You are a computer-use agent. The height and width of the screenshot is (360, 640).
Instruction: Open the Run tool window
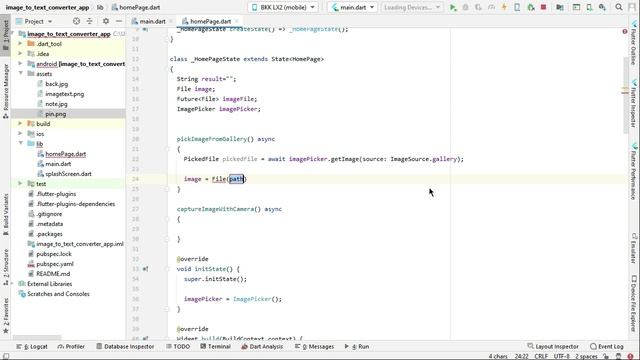point(357,347)
